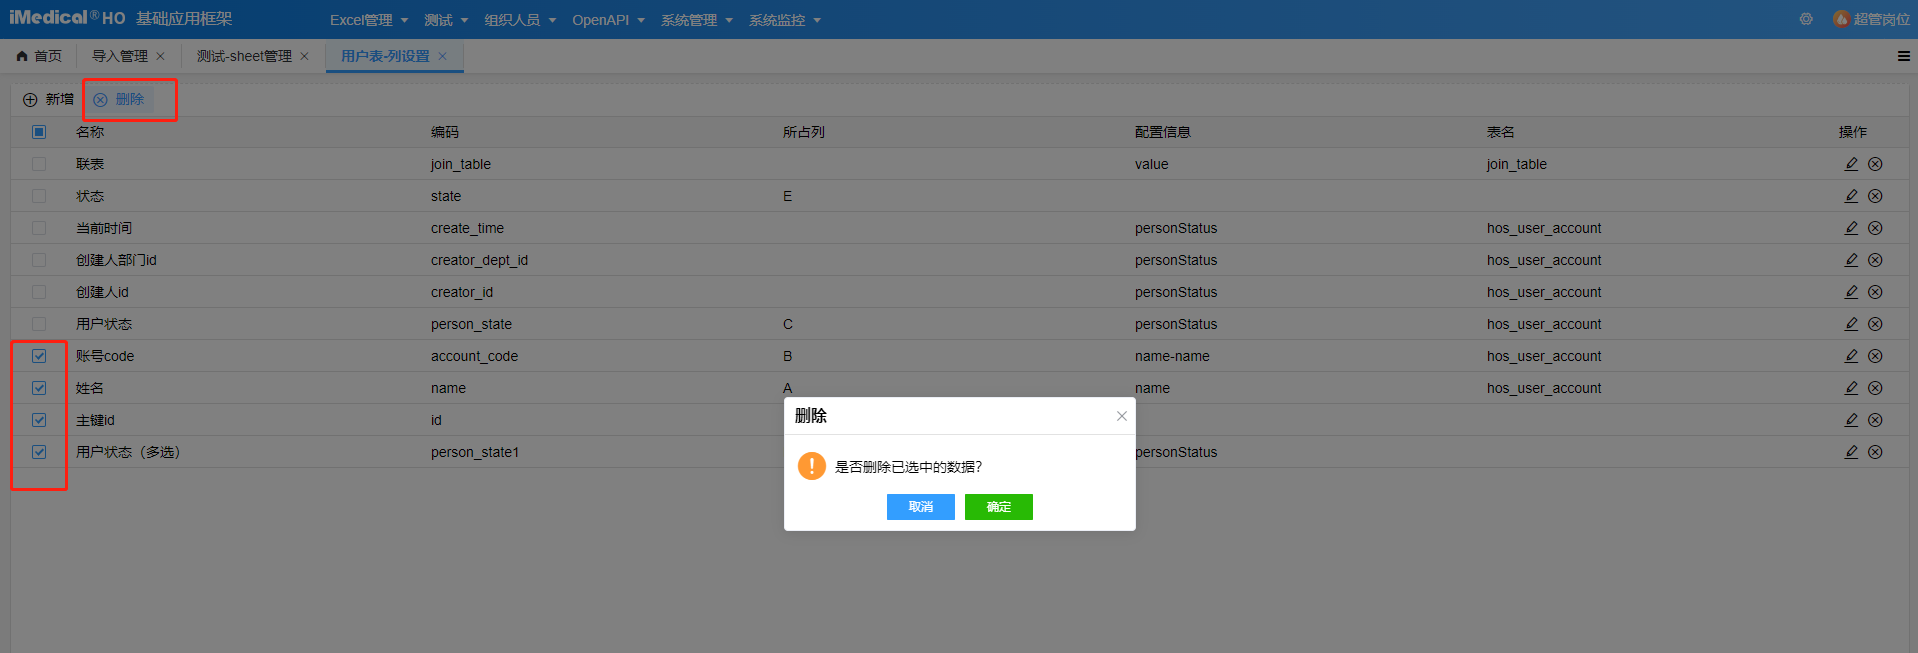Delete the 姓名 row via circle-x icon
The width and height of the screenshot is (1918, 653).
click(x=1875, y=388)
